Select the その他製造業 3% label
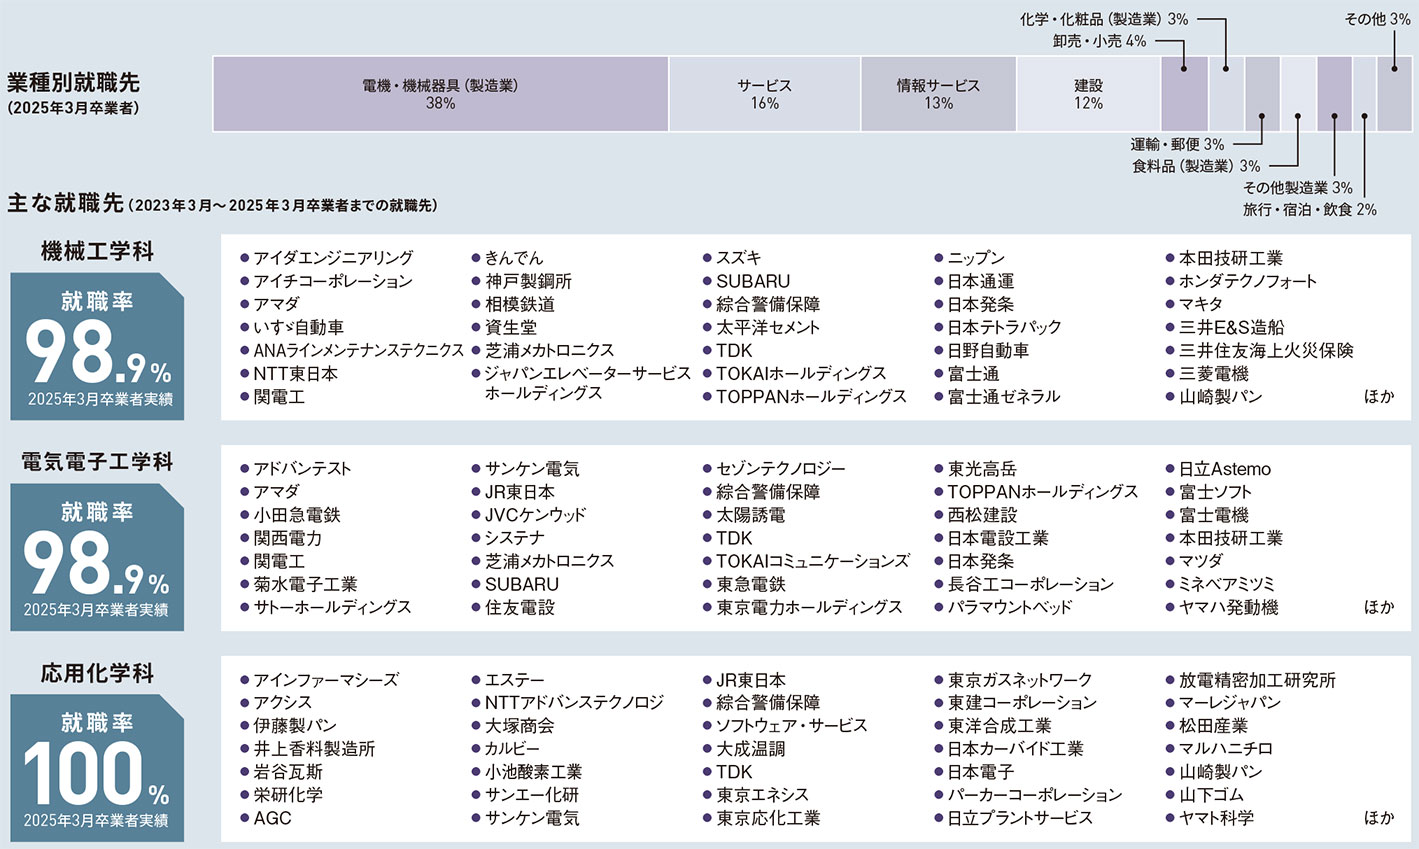The width and height of the screenshot is (1419, 849). tap(1297, 187)
